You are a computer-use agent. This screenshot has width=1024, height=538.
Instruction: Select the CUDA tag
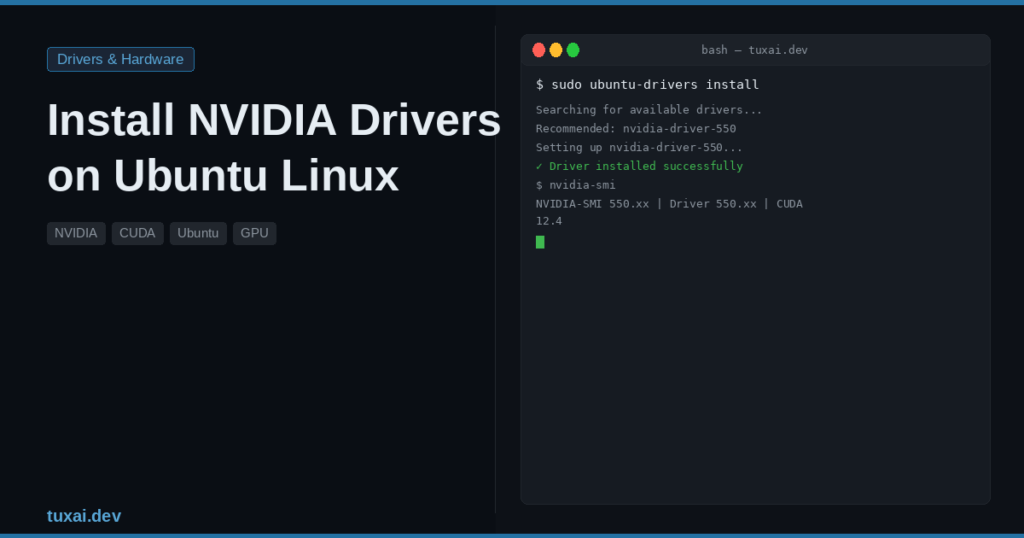137,233
